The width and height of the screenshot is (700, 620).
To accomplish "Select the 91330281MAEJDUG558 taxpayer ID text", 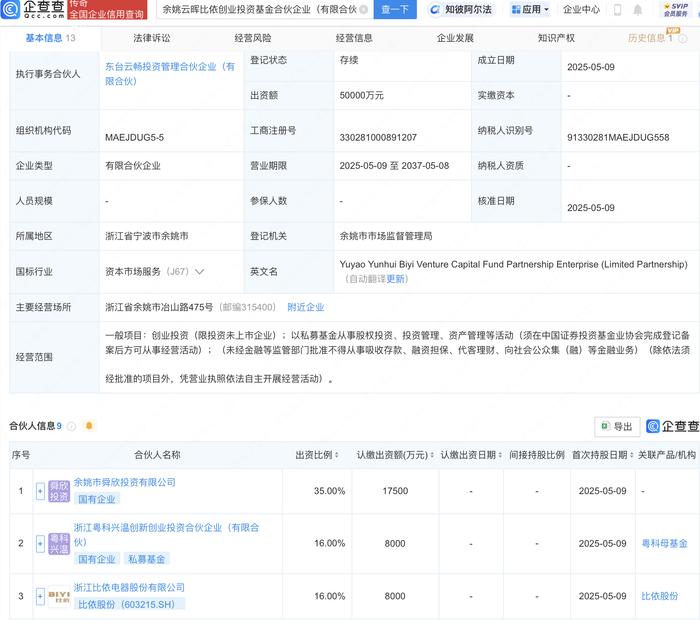I will coord(618,137).
